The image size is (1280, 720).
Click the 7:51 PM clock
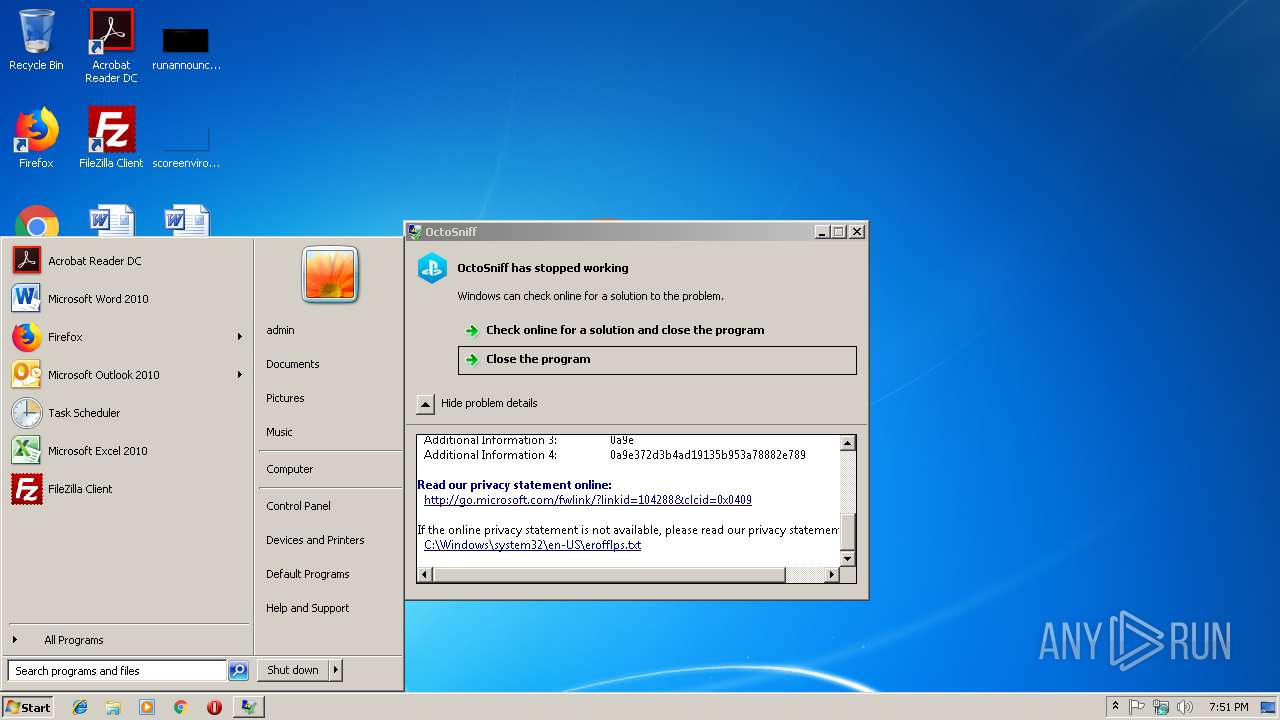pos(1228,707)
